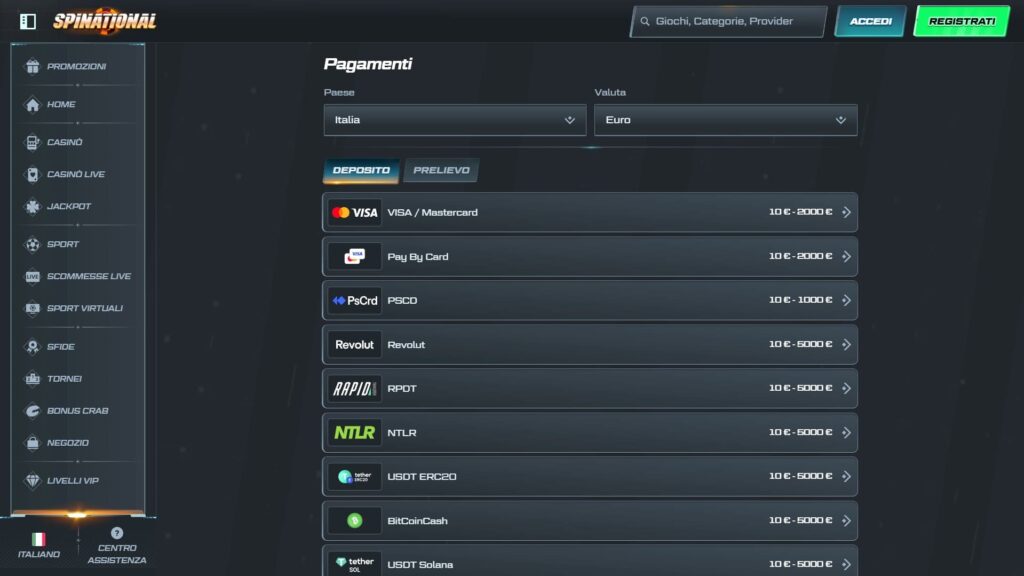Click the VISA / Mastercard payment name
The image size is (1024, 576).
432,212
